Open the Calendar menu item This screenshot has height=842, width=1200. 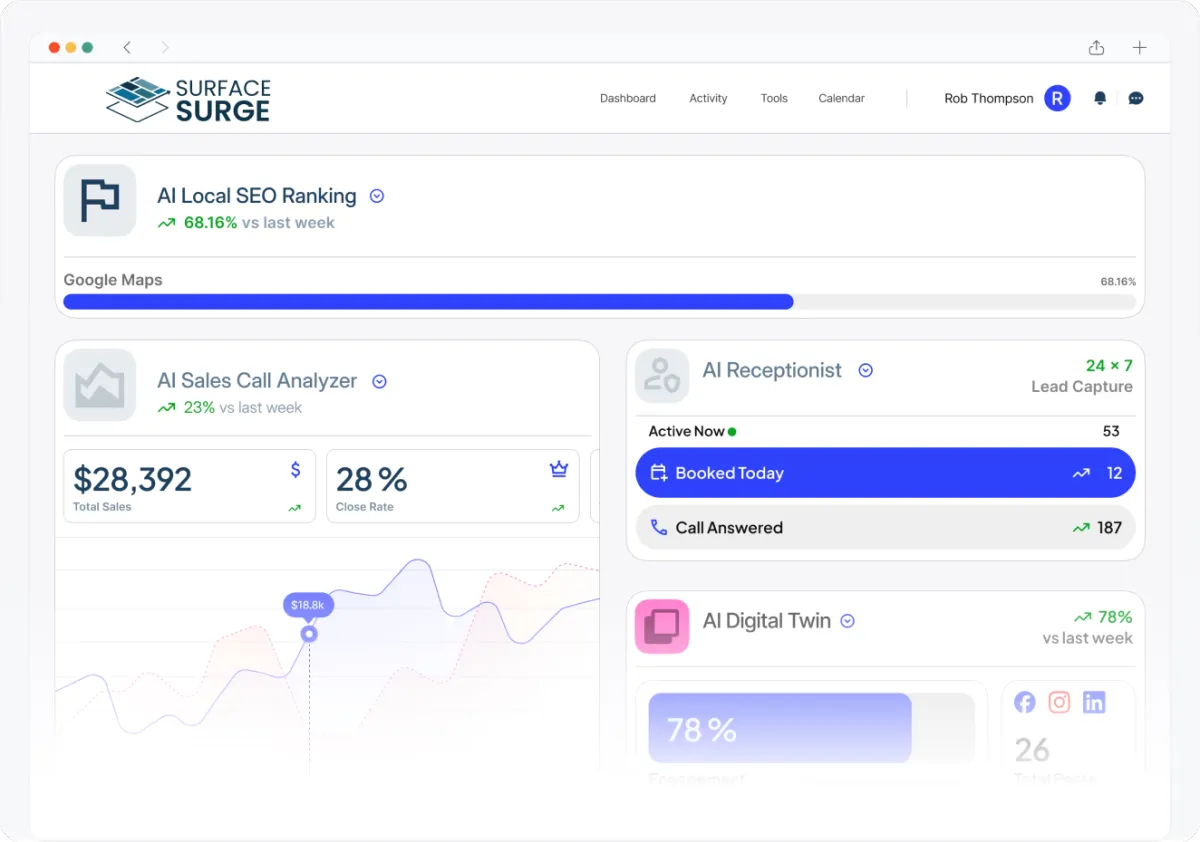click(x=841, y=98)
